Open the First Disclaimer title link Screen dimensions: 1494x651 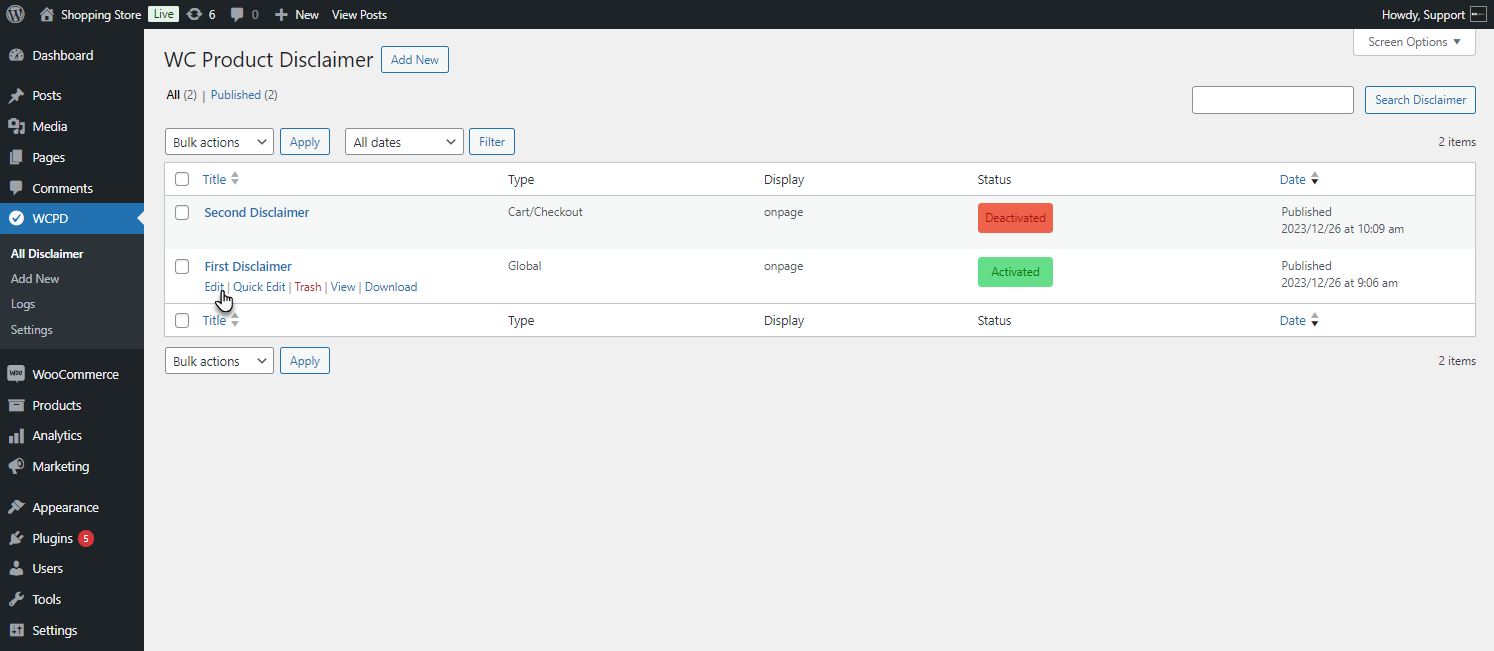[248, 266]
